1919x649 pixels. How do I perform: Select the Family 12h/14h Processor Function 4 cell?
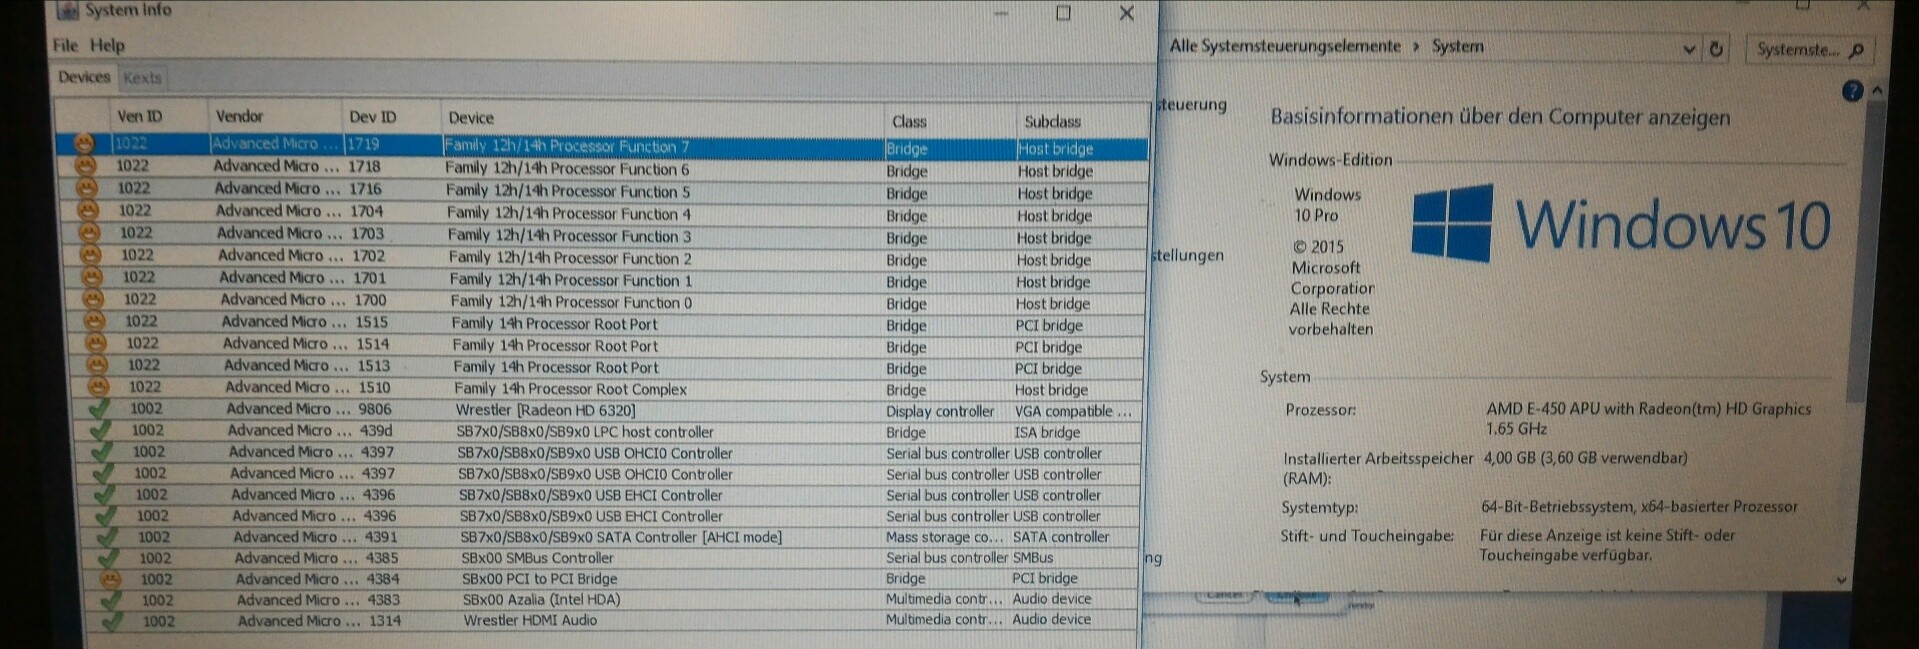click(x=664, y=213)
